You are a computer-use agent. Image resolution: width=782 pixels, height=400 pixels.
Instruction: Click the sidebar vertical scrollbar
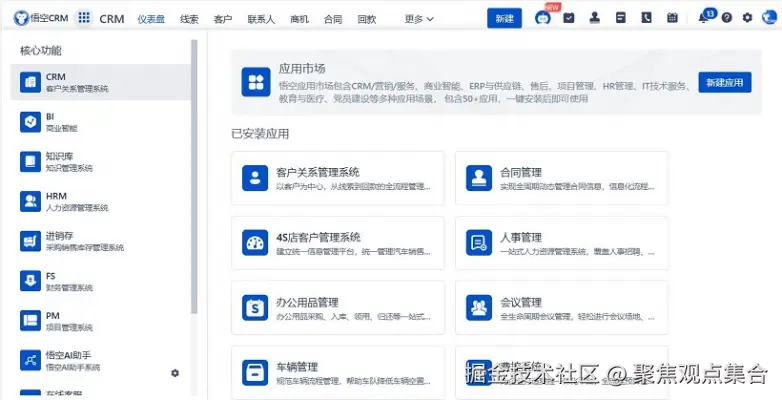194,177
